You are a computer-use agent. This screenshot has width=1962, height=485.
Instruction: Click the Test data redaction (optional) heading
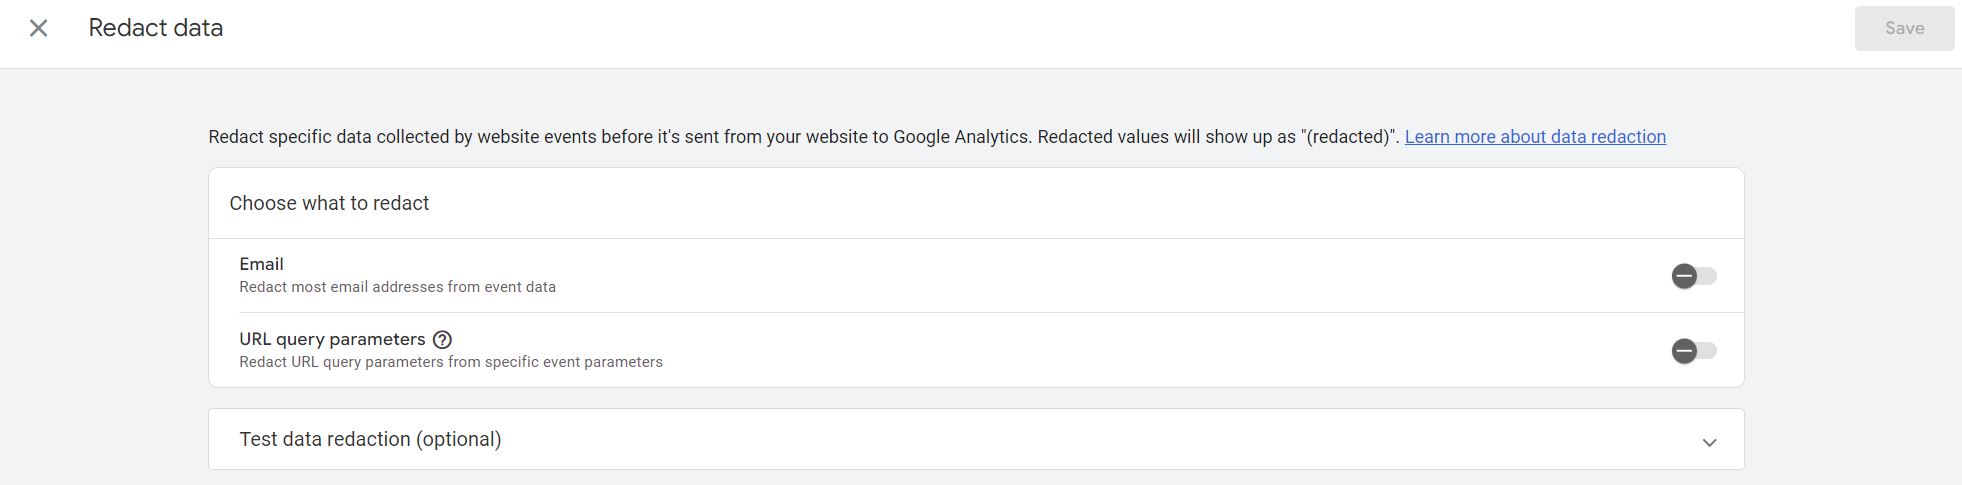pyautogui.click(x=370, y=439)
